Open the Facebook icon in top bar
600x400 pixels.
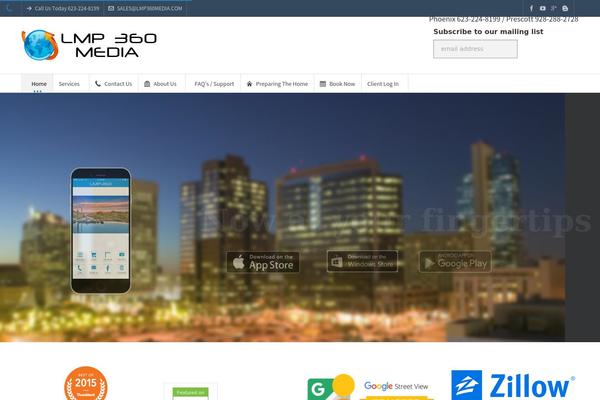(x=531, y=8)
